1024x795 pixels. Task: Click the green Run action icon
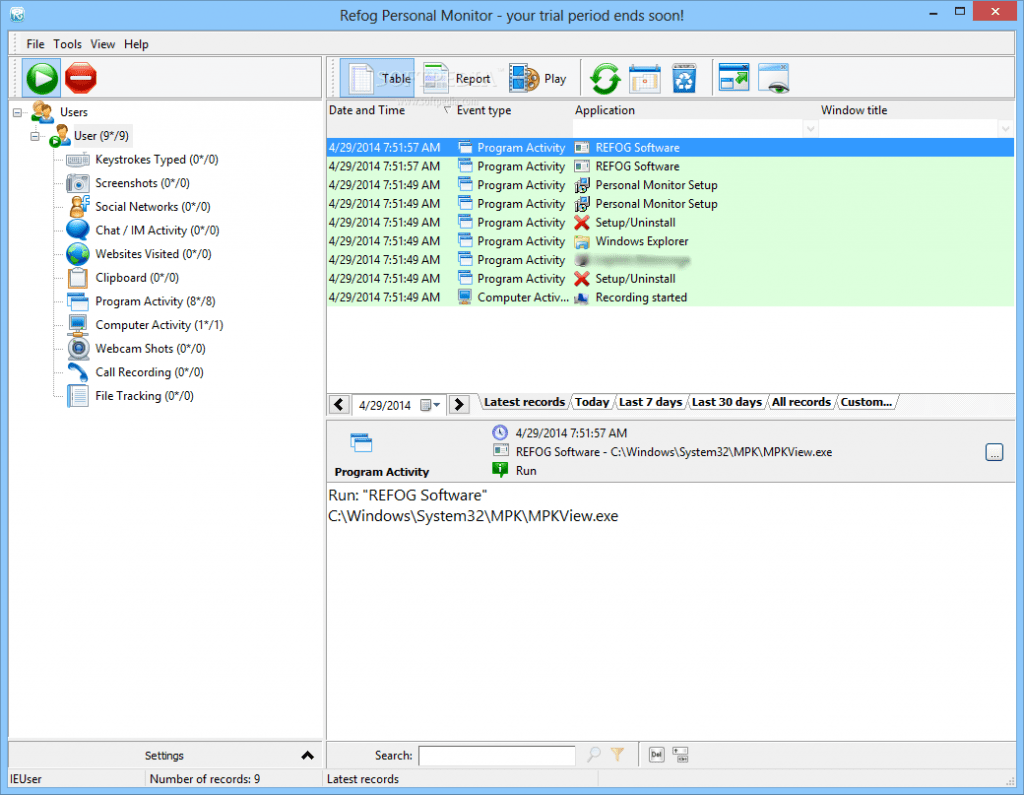tap(500, 470)
